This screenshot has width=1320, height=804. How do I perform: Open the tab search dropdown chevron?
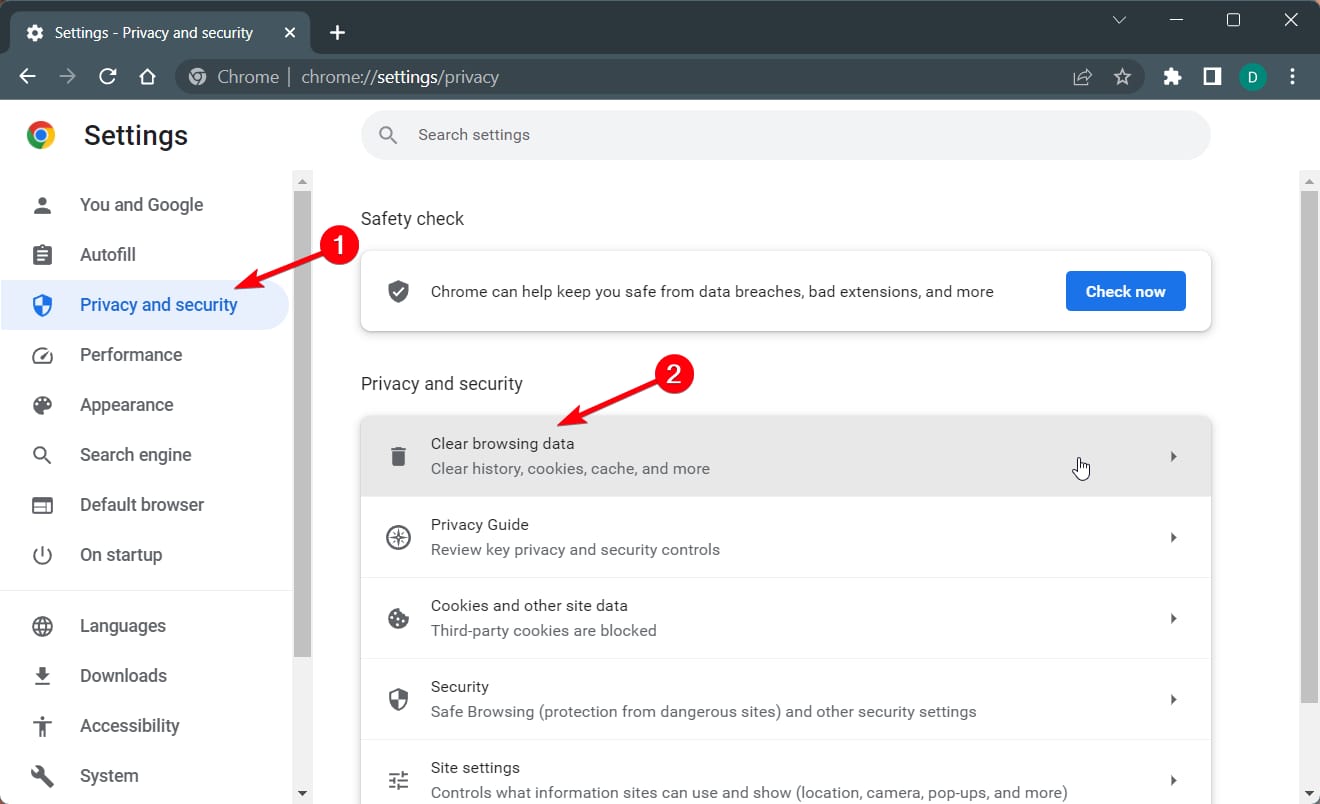1120,20
